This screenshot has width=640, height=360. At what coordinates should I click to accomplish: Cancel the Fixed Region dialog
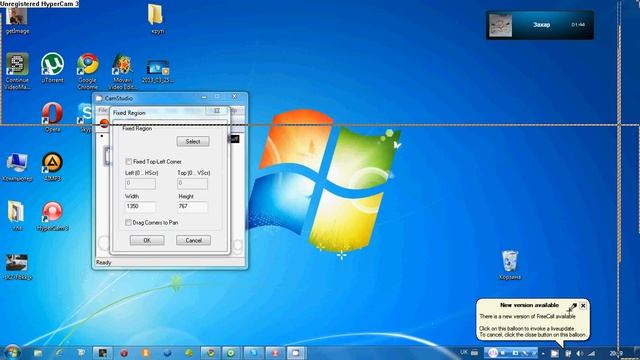[193, 240]
